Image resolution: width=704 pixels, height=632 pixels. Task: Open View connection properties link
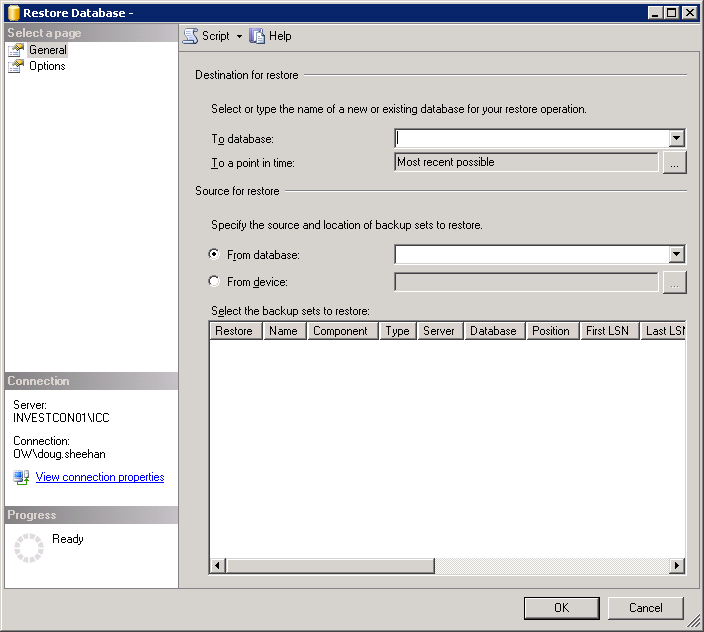(x=100, y=478)
